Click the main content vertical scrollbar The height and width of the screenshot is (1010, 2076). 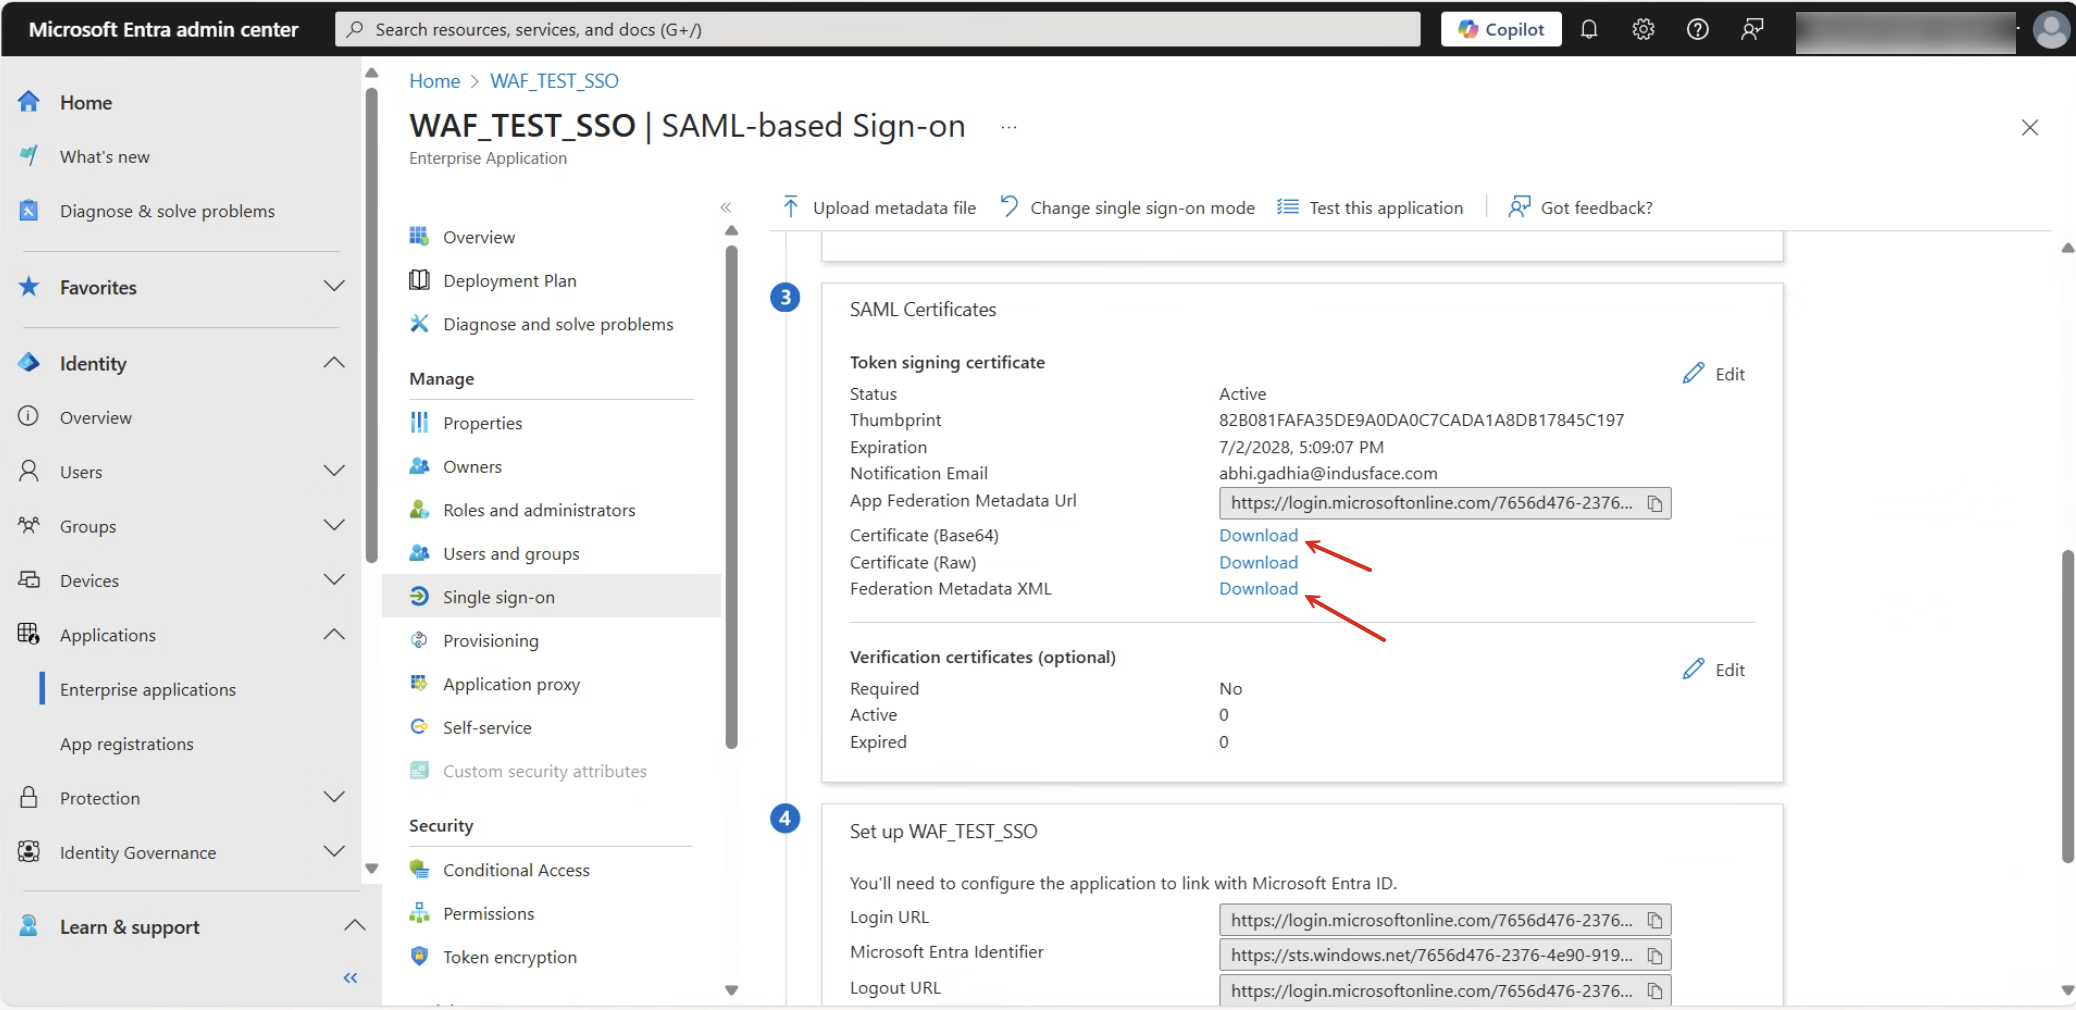coord(2067,706)
